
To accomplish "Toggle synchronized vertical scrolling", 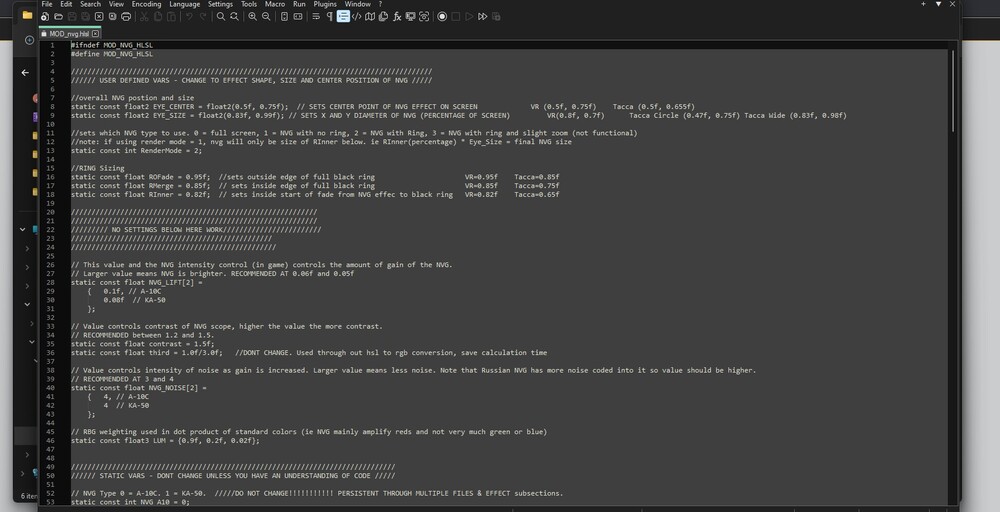I will click(x=284, y=17).
